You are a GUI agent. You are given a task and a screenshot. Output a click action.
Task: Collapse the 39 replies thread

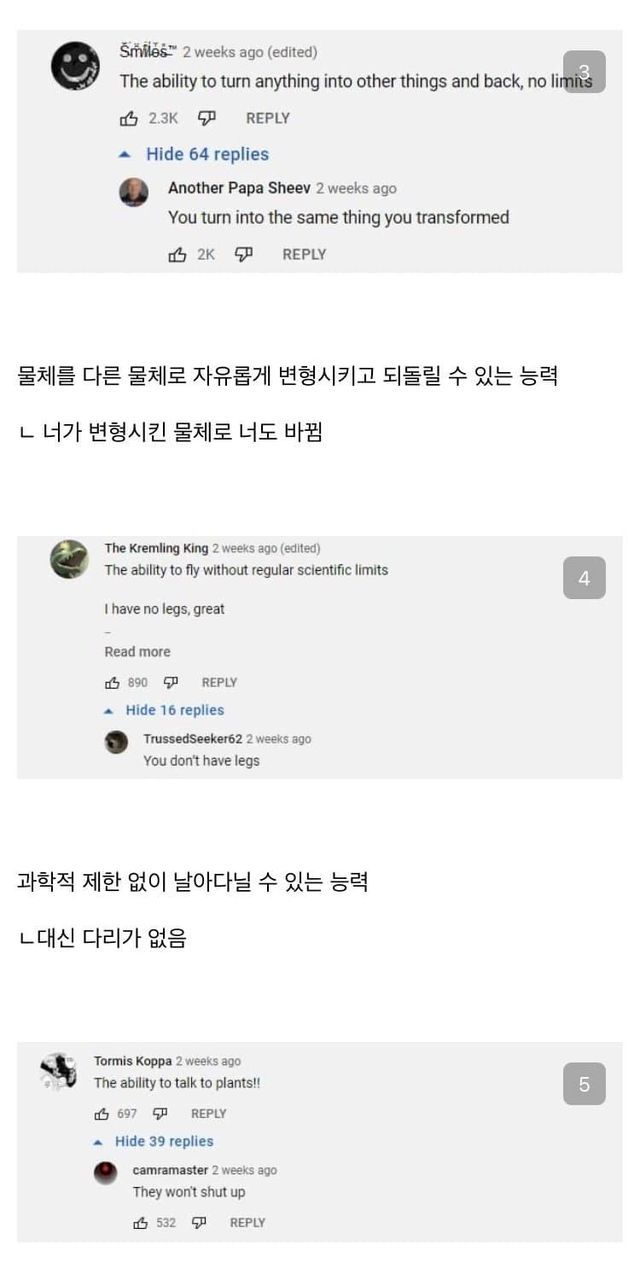[154, 1141]
